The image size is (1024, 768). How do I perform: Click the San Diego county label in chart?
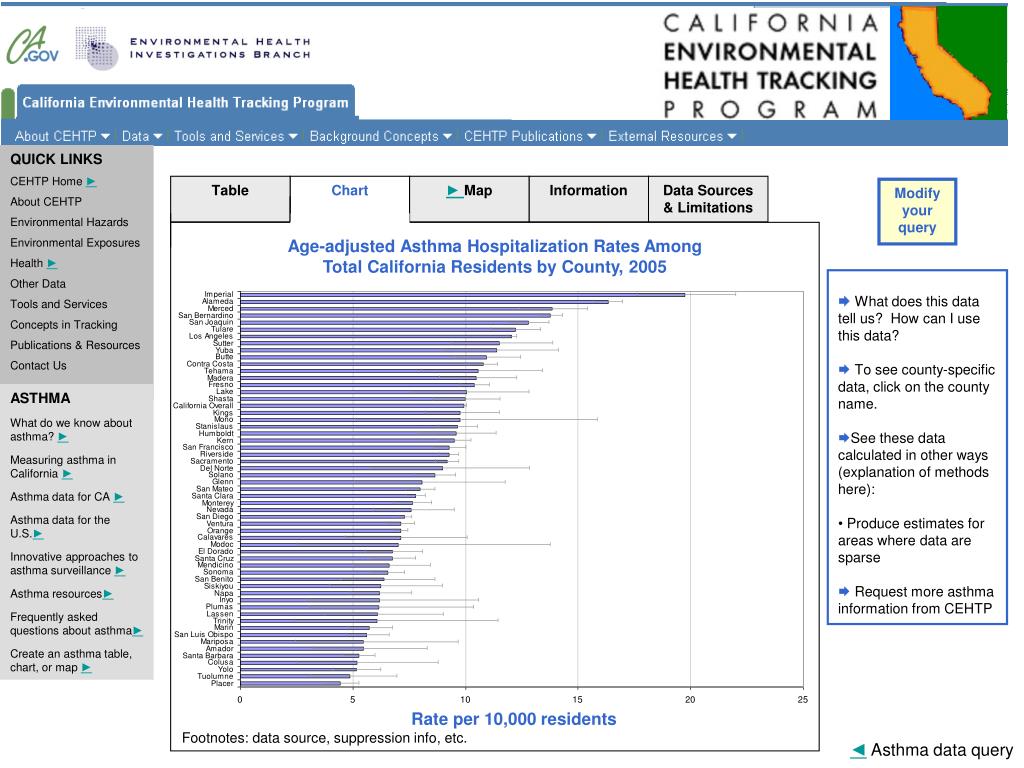point(215,517)
